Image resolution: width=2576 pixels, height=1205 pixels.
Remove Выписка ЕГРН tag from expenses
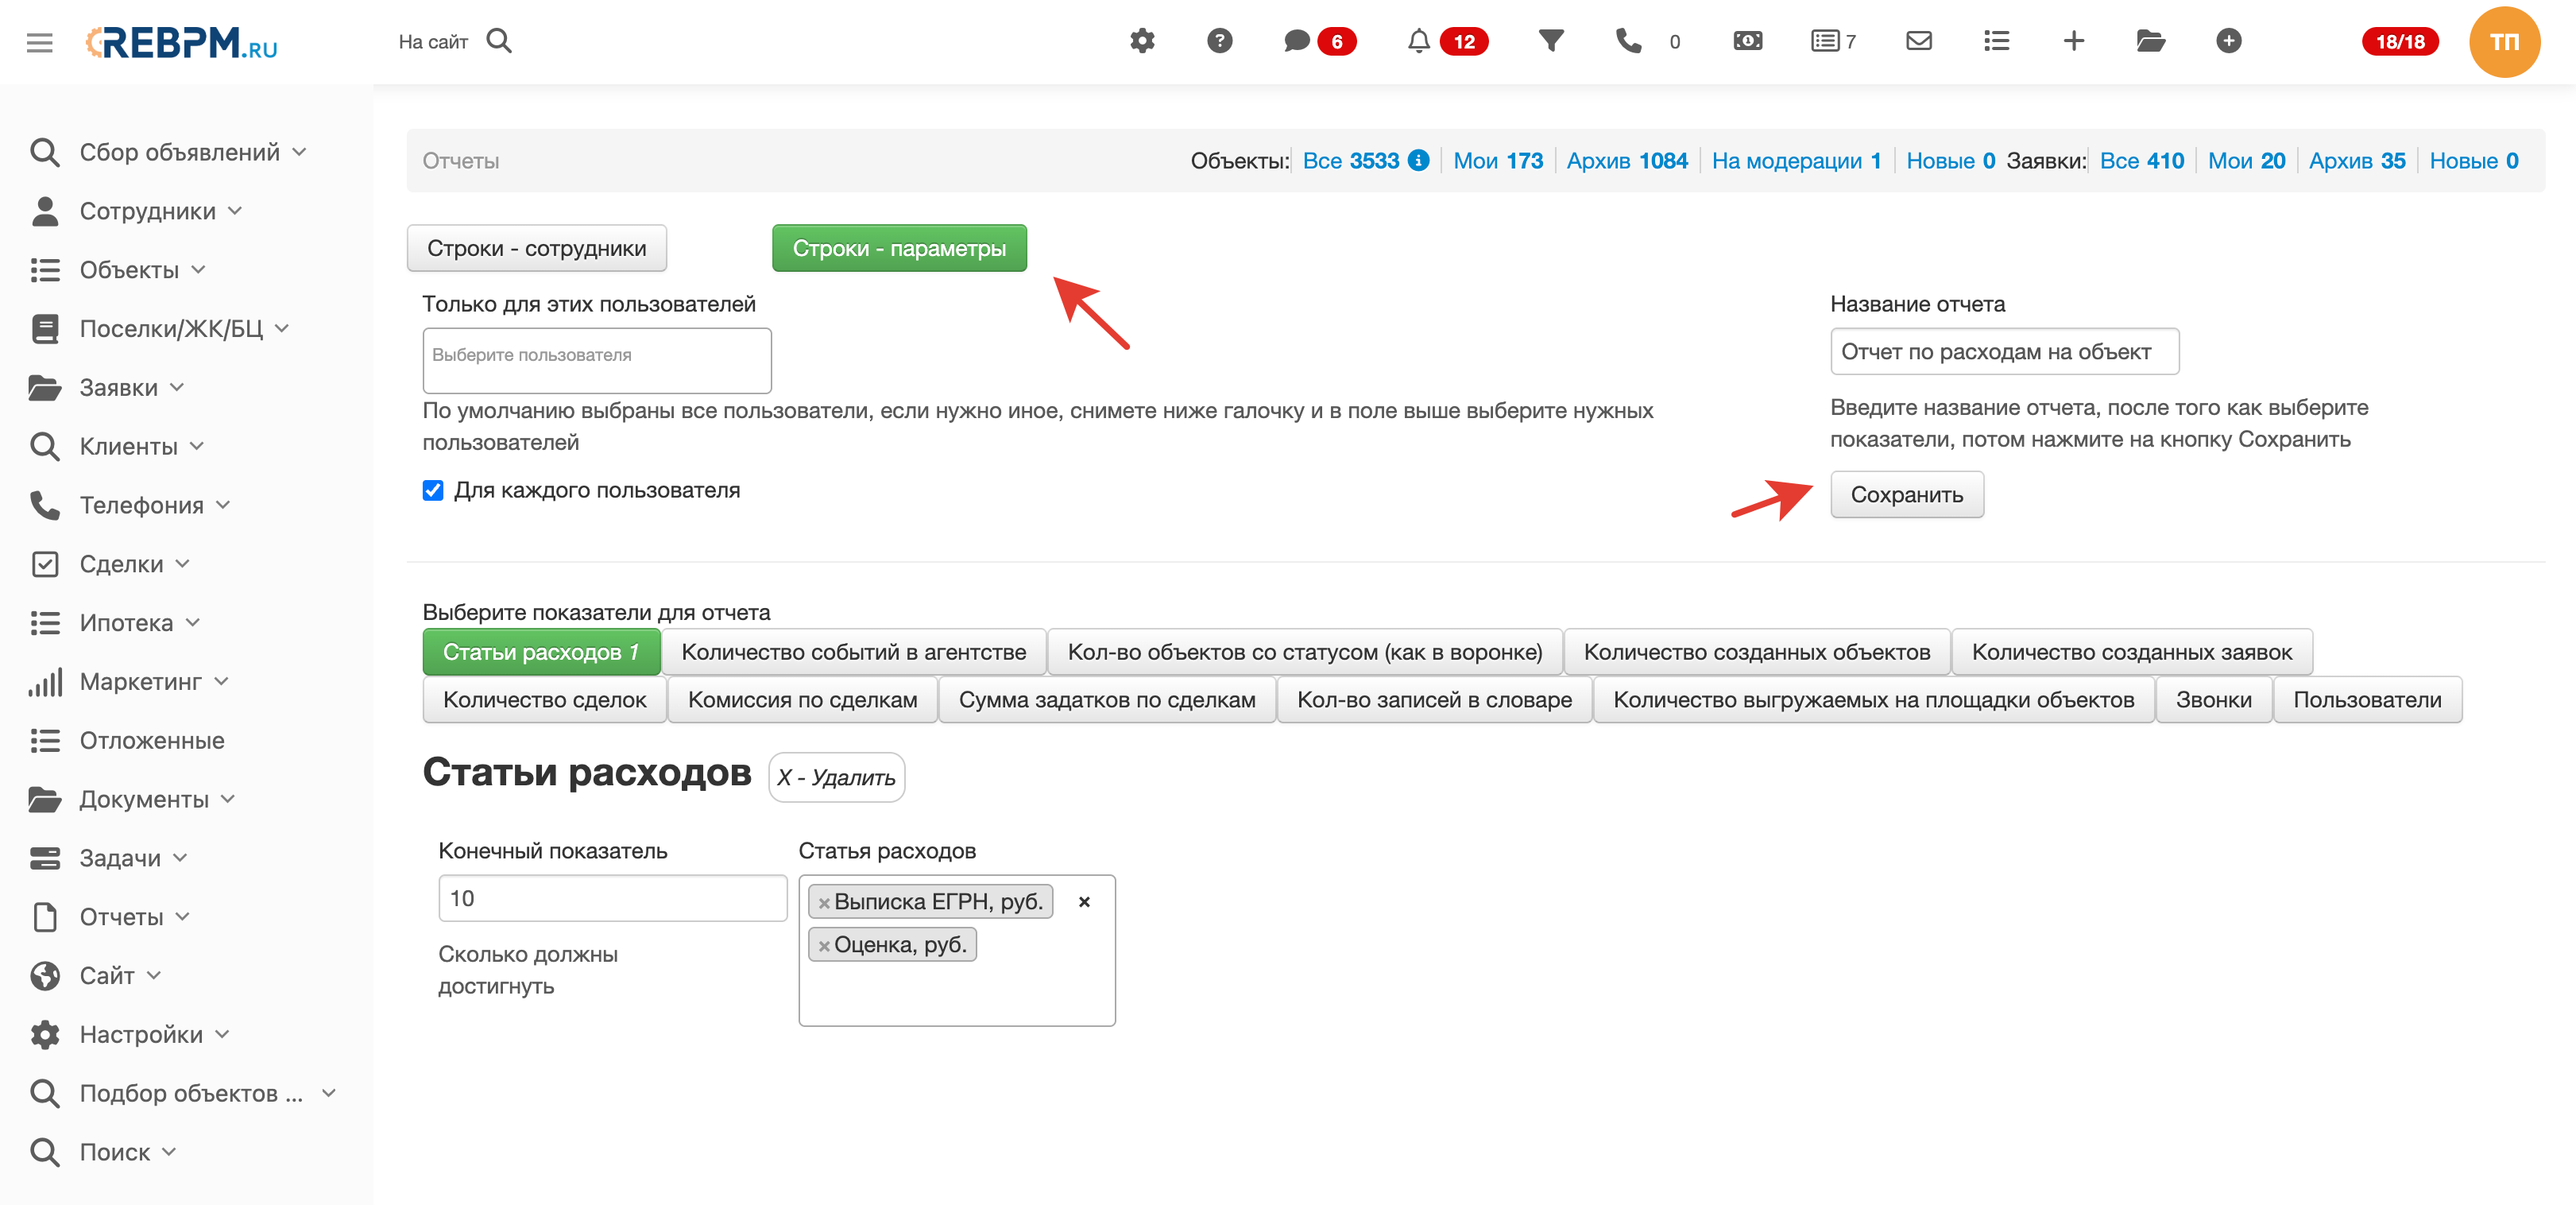tap(824, 903)
